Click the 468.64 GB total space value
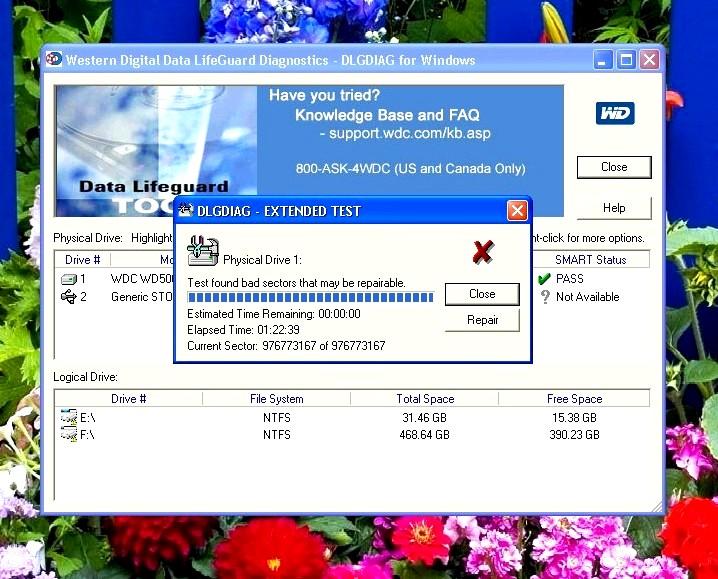 (x=424, y=435)
